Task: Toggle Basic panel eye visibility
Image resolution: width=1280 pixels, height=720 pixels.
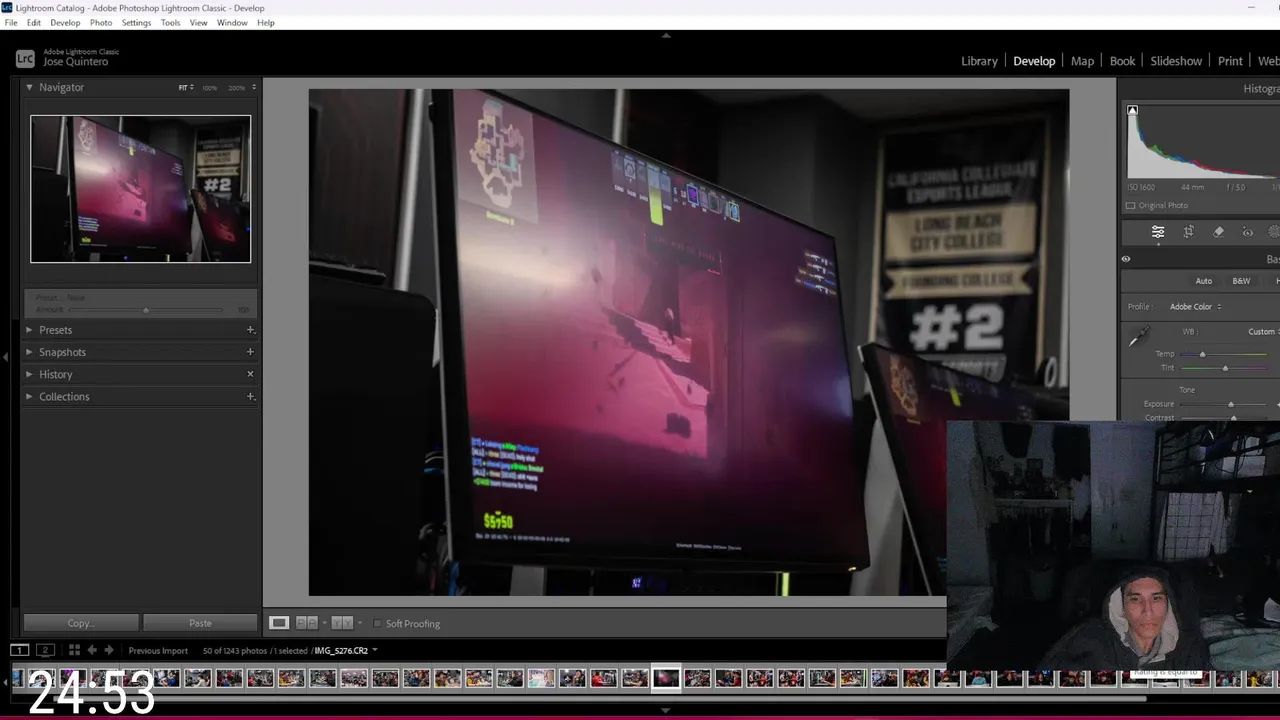Action: click(1126, 259)
